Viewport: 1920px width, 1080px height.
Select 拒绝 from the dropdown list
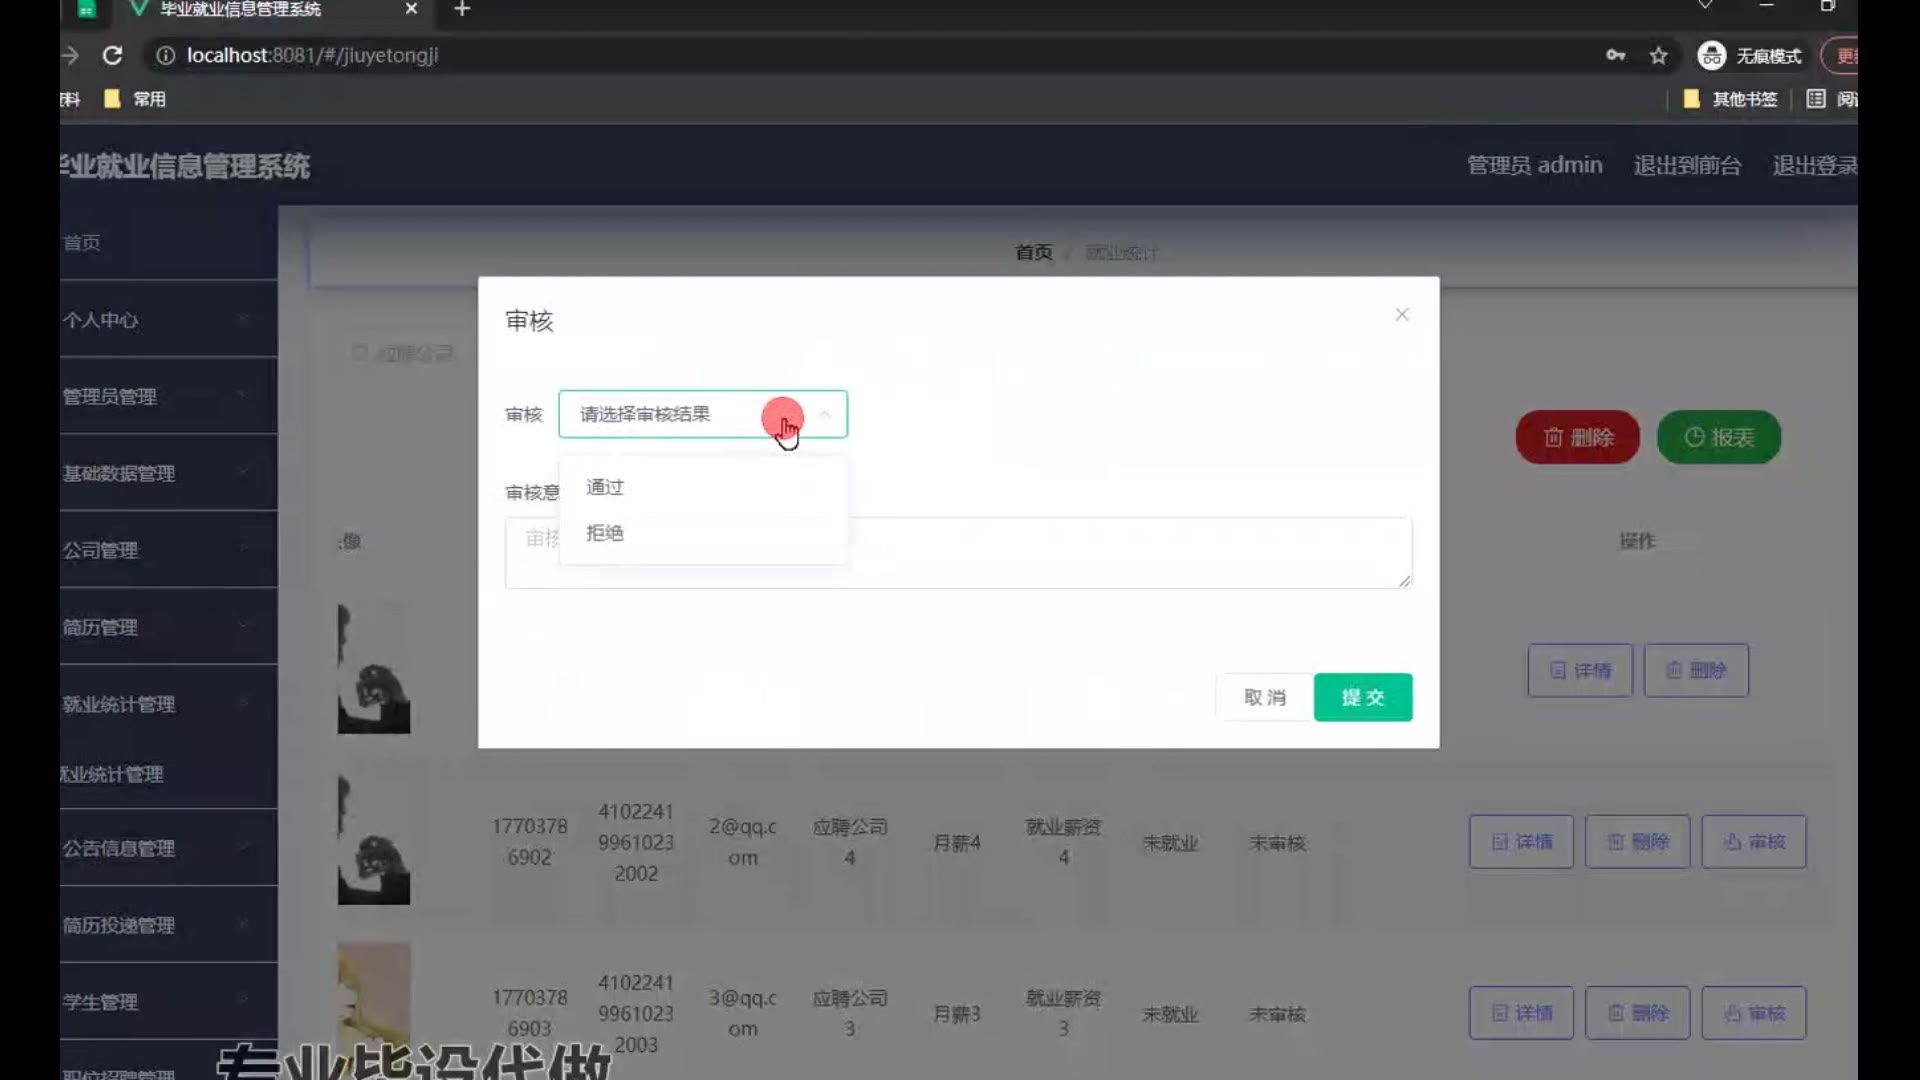click(605, 533)
